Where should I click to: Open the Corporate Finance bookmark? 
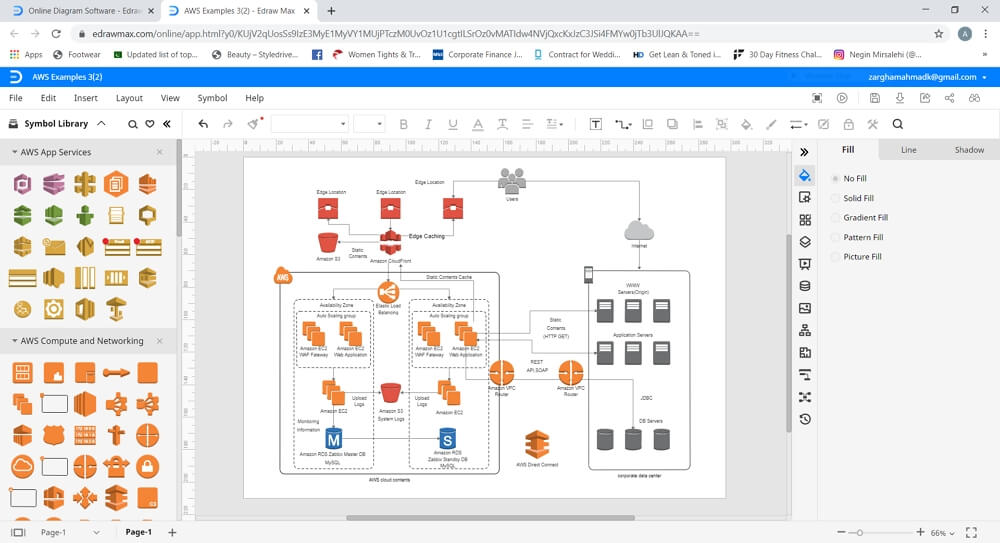pyautogui.click(x=478, y=55)
